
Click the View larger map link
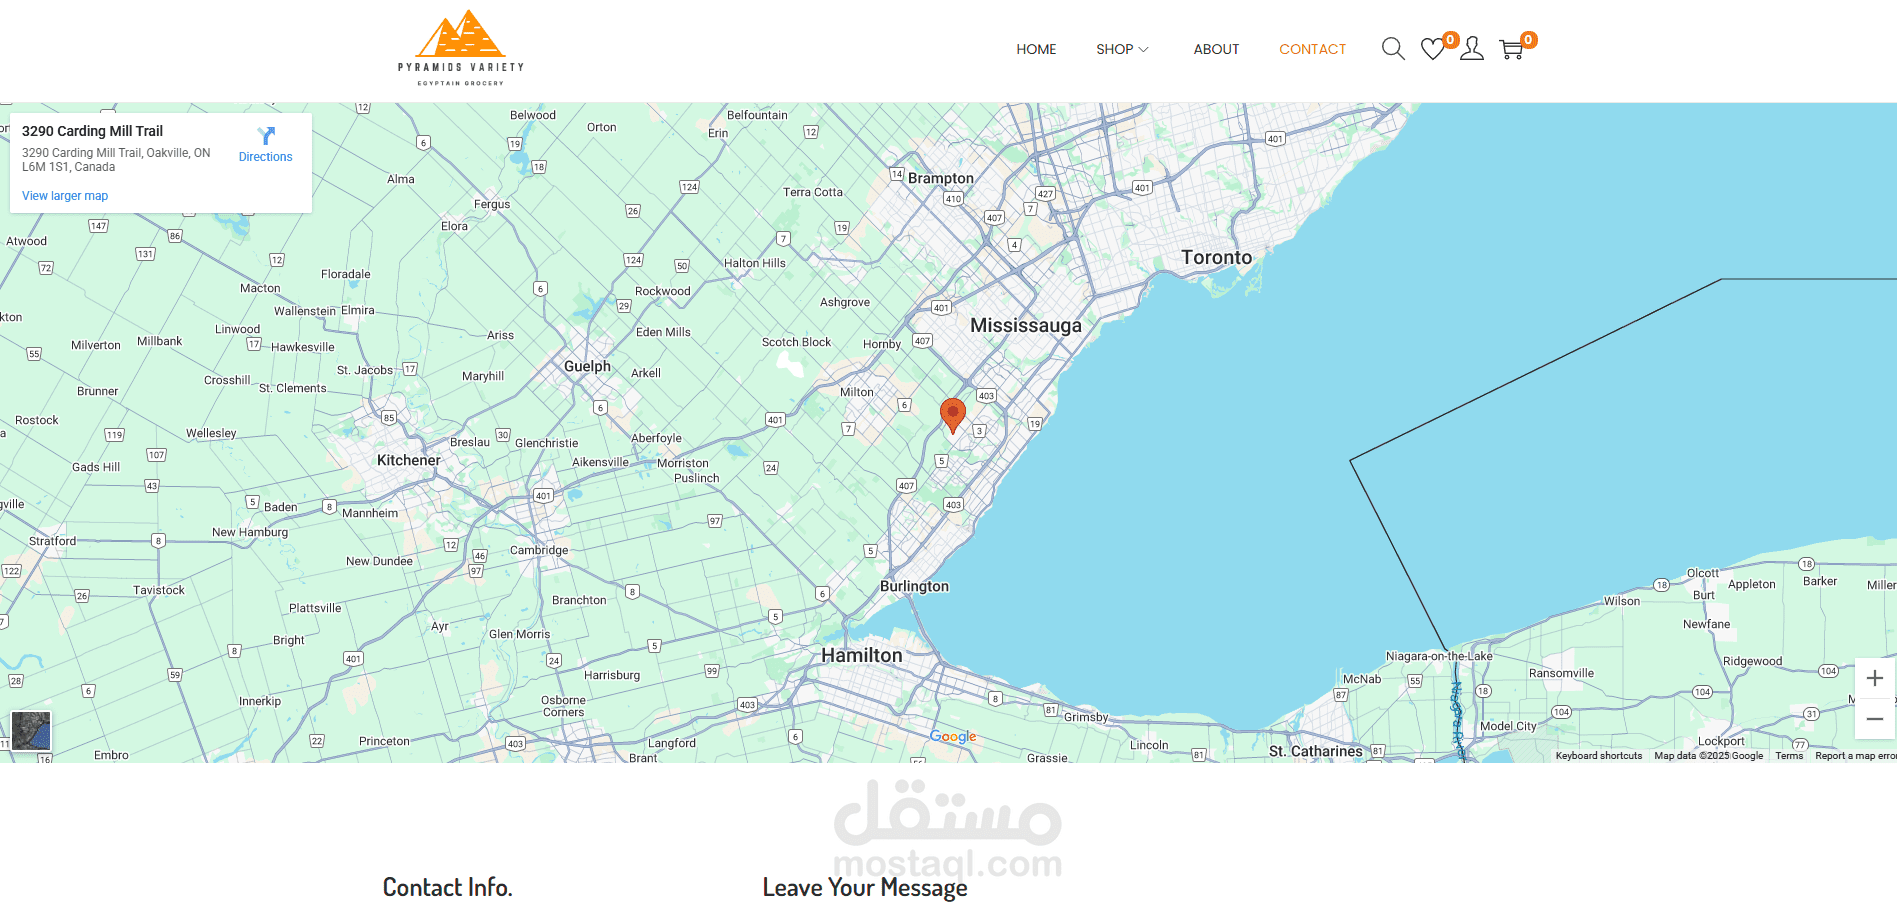click(x=65, y=196)
